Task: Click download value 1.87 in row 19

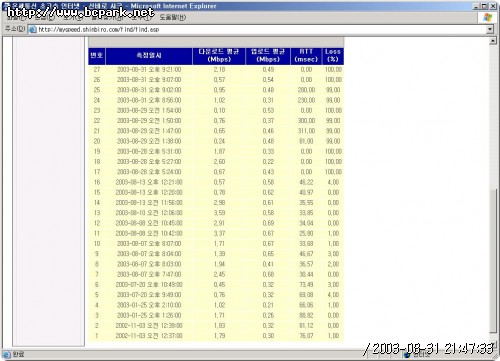Action: click(x=219, y=151)
